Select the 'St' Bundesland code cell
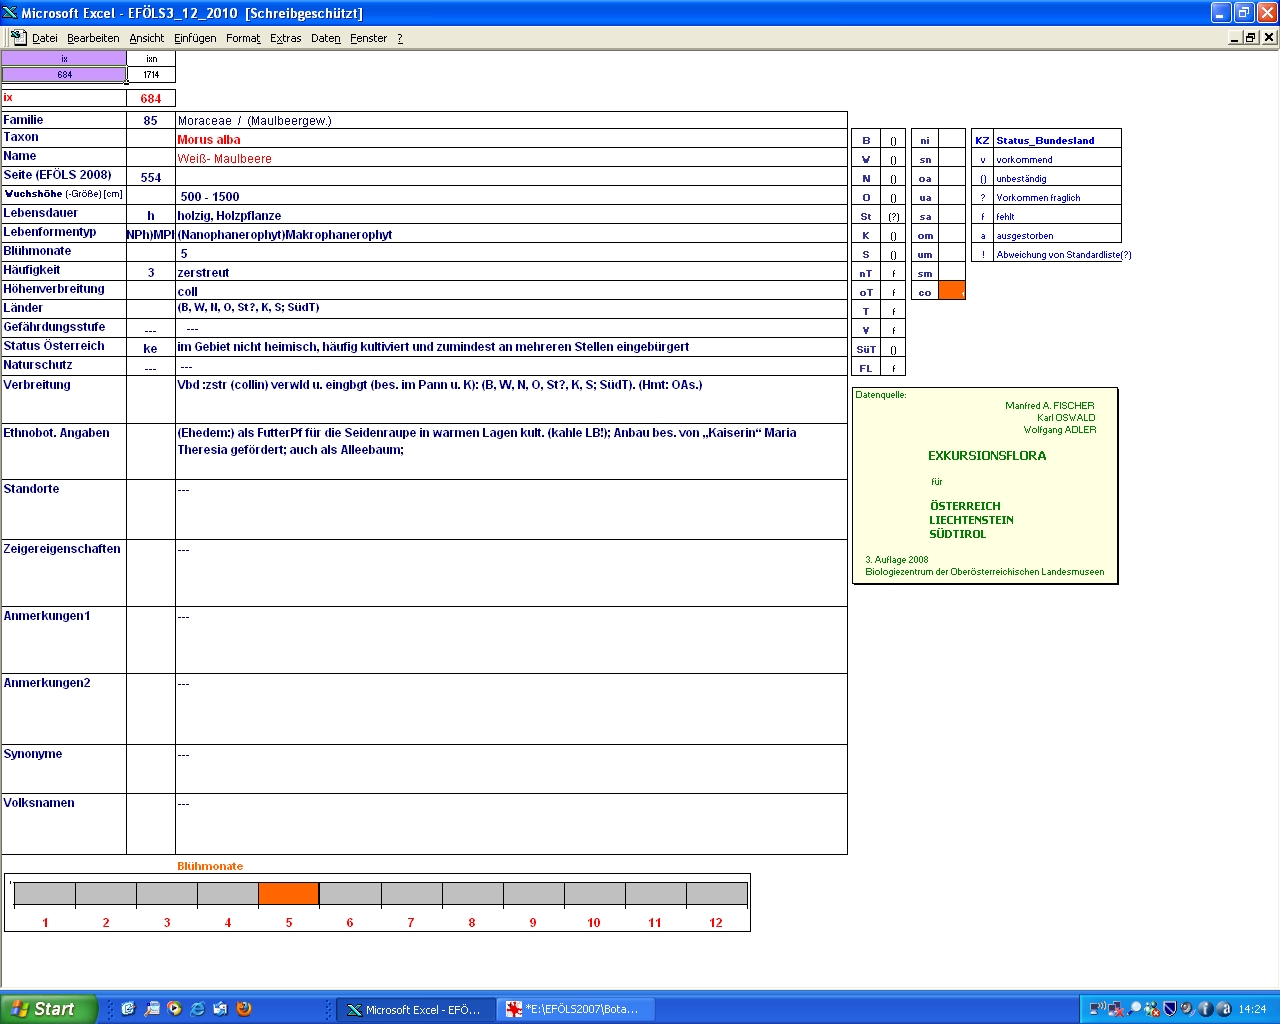Viewport: 1280px width, 1024px height. tap(866, 216)
